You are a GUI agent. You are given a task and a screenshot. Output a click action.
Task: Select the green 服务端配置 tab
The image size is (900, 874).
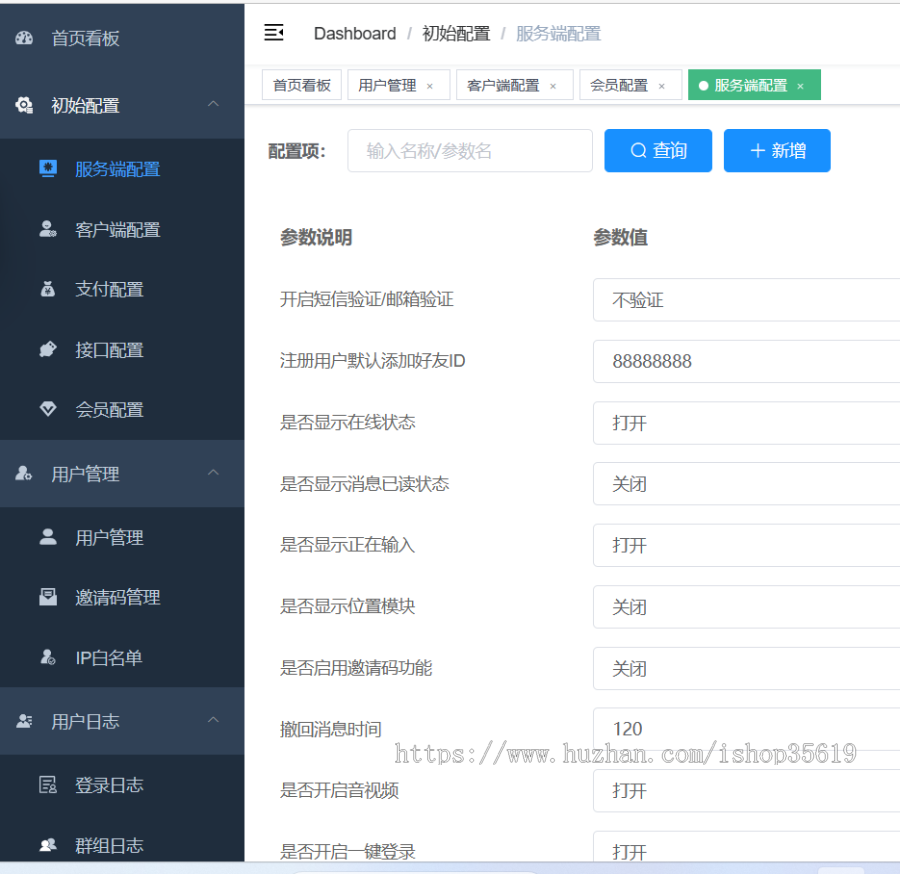[754, 85]
